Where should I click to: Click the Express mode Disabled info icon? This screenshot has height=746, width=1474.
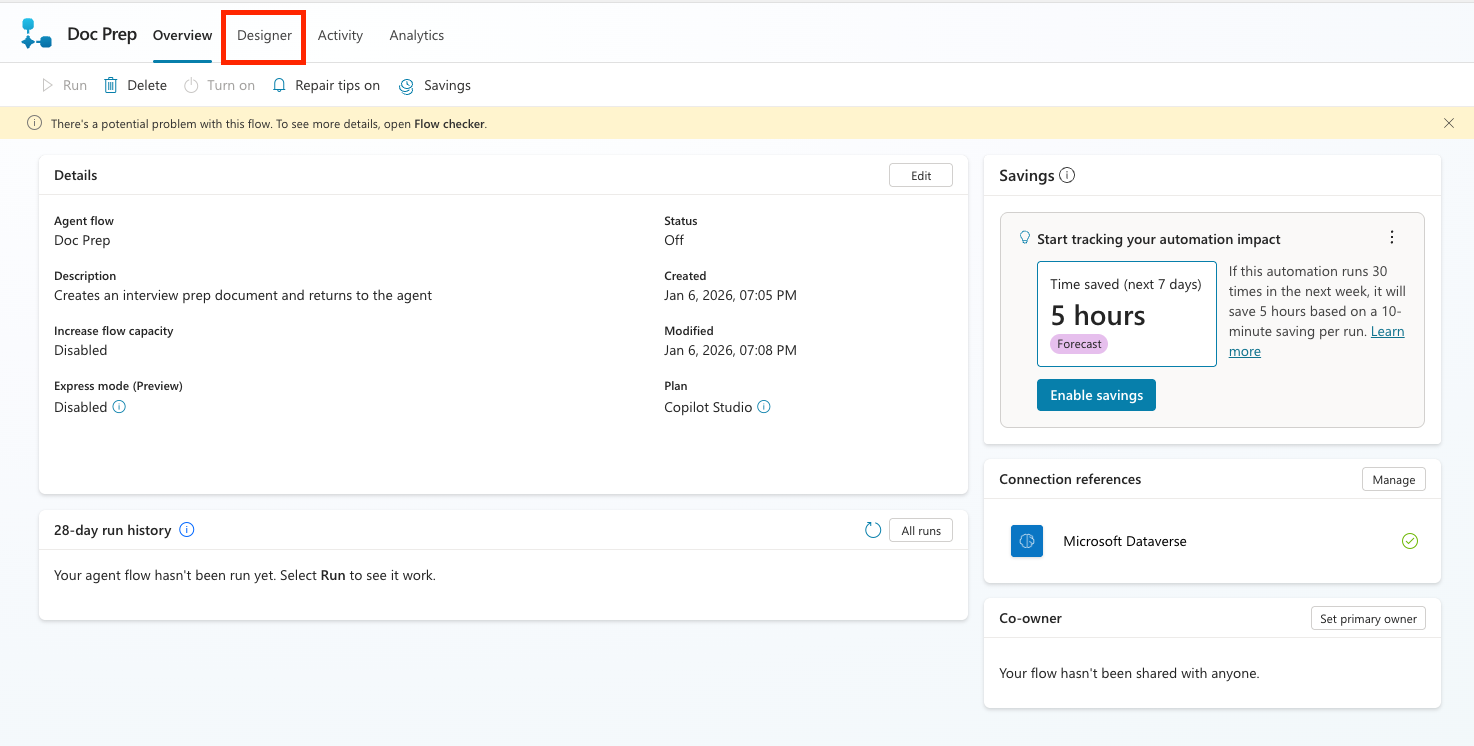(x=119, y=407)
